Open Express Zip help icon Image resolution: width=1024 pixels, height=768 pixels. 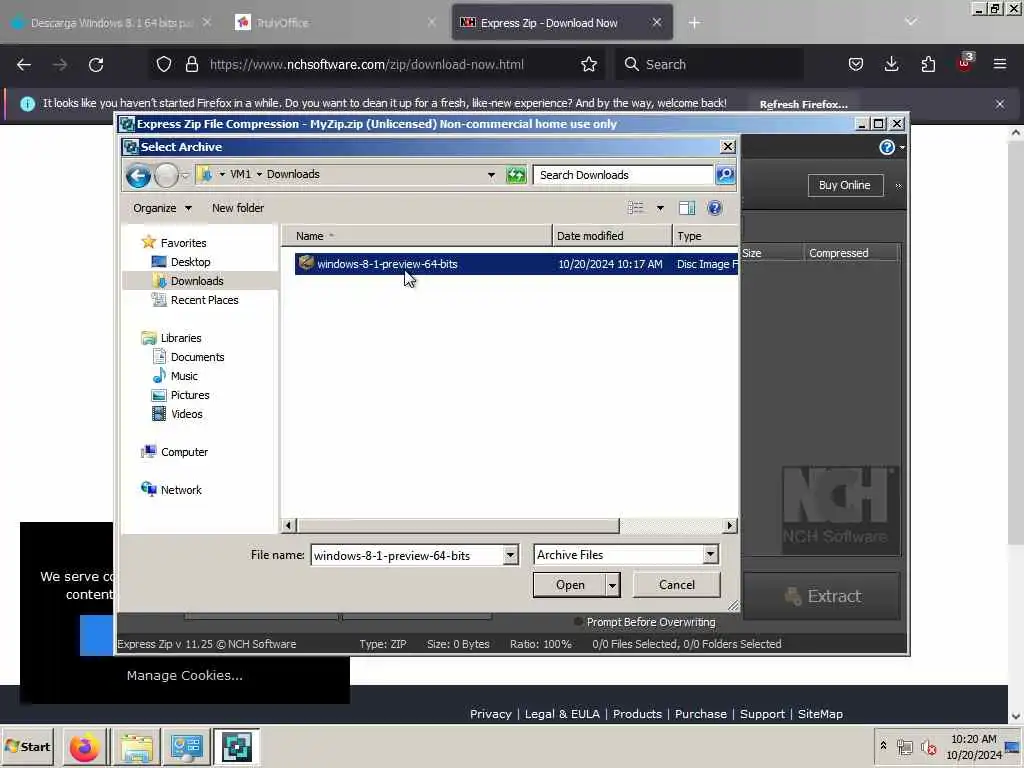coord(886,147)
